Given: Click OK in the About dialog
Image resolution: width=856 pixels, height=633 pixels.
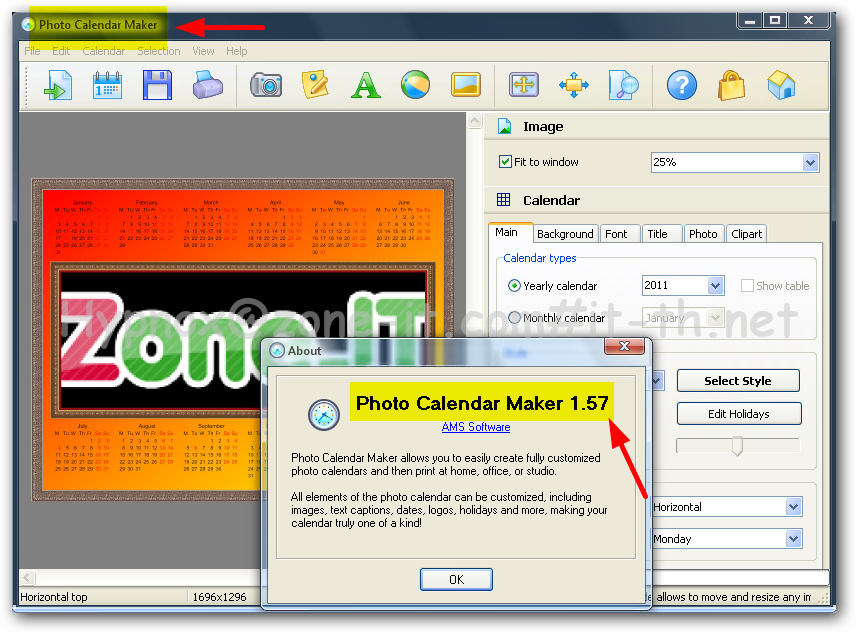Looking at the screenshot, I should tap(456, 580).
